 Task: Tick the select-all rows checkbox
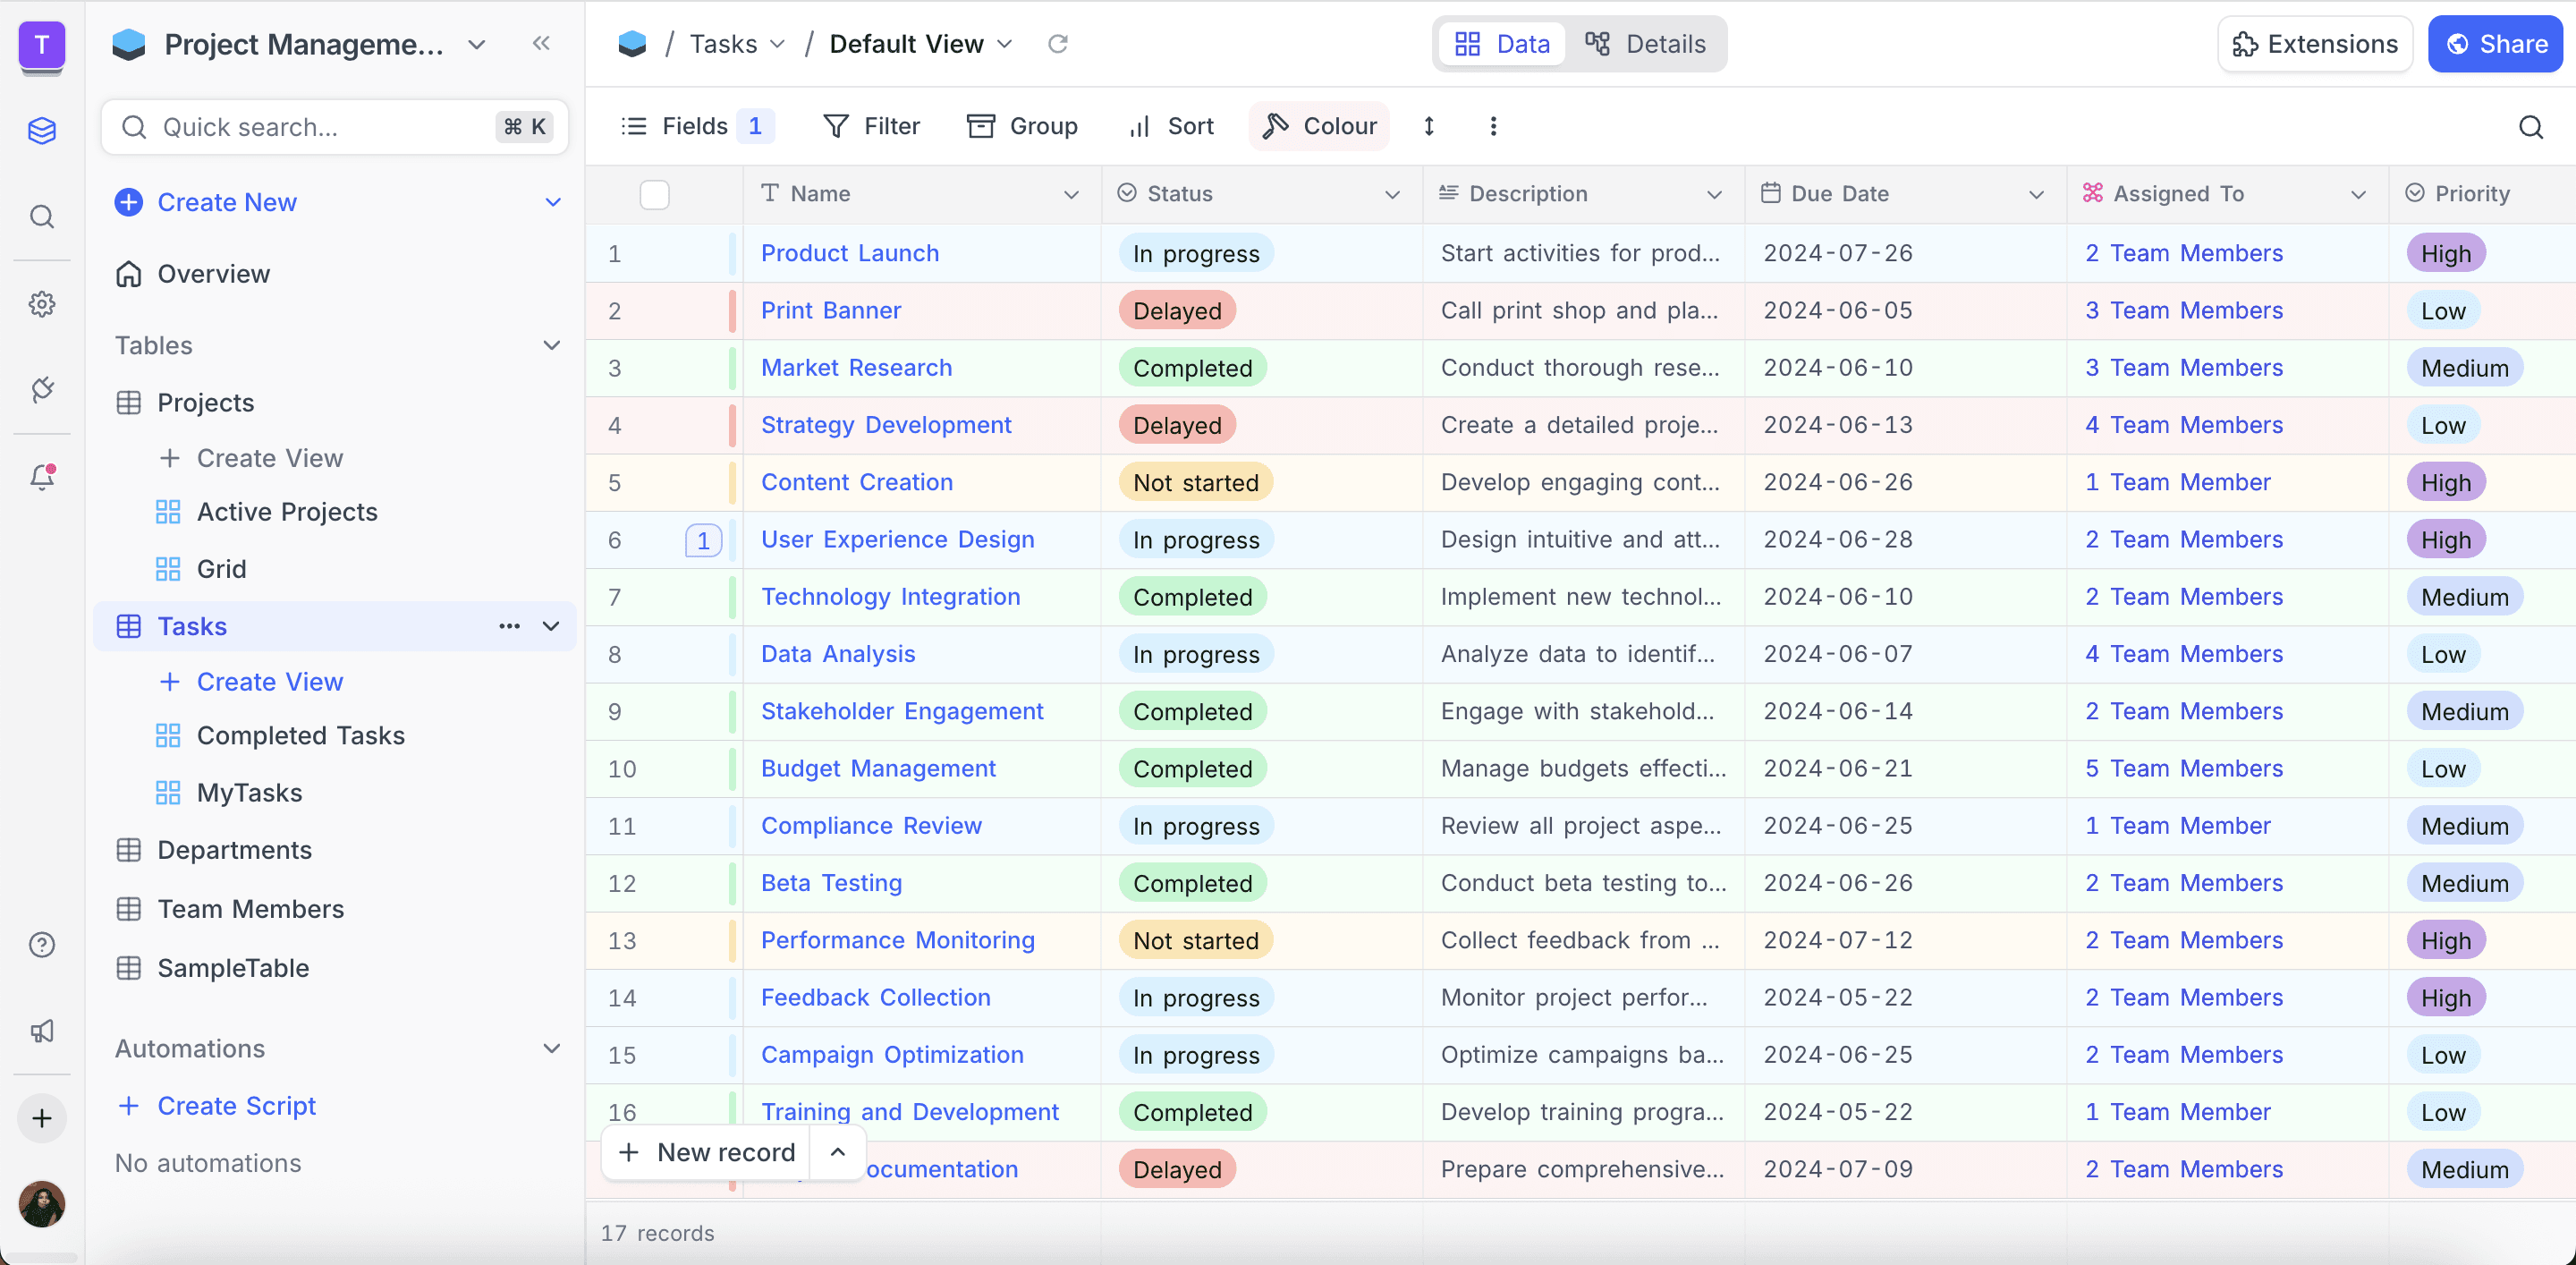pos(654,194)
